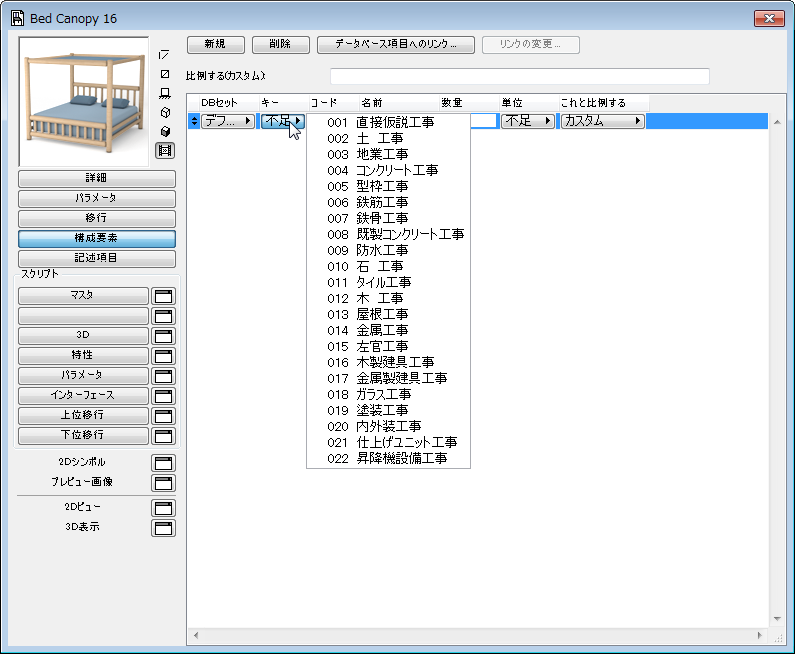Click the horizontal scrollbar right arrow
The height and width of the screenshot is (654, 795).
click(760, 635)
